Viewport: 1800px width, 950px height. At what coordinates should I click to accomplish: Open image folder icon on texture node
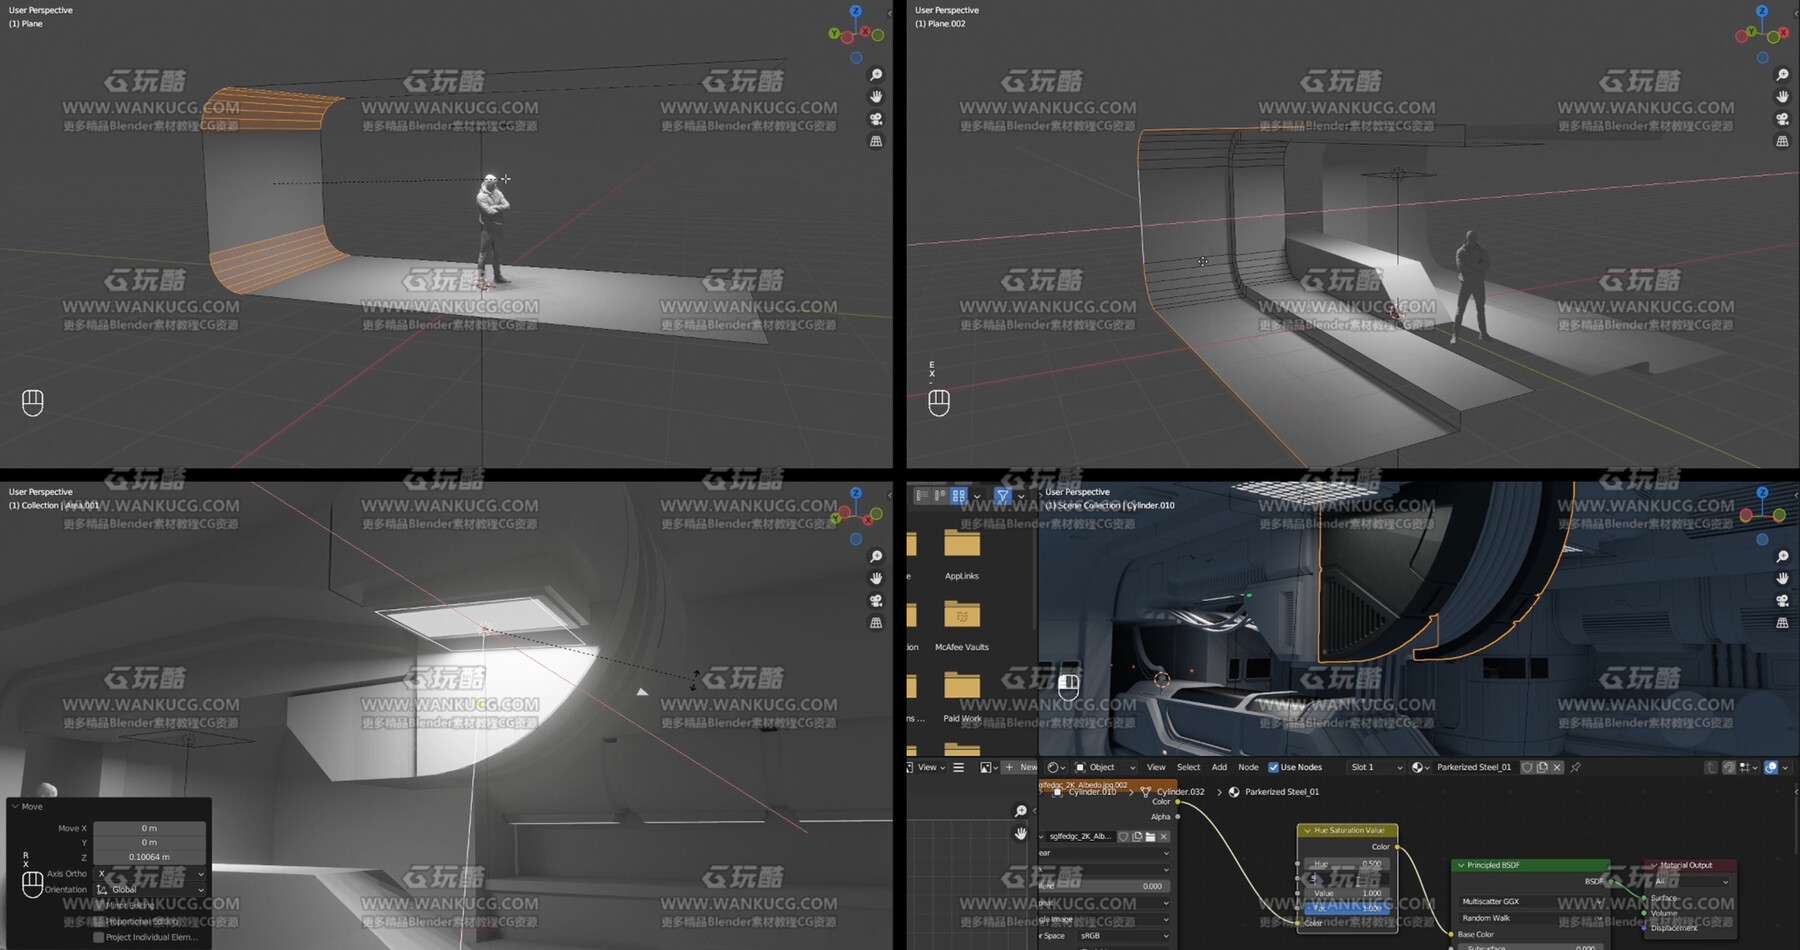click(1150, 837)
